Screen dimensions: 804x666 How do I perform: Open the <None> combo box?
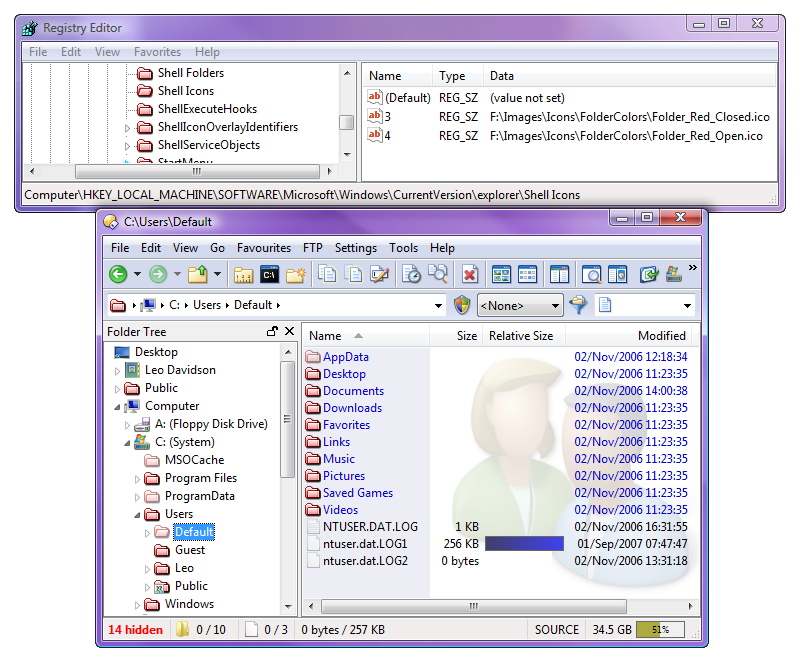(x=520, y=306)
